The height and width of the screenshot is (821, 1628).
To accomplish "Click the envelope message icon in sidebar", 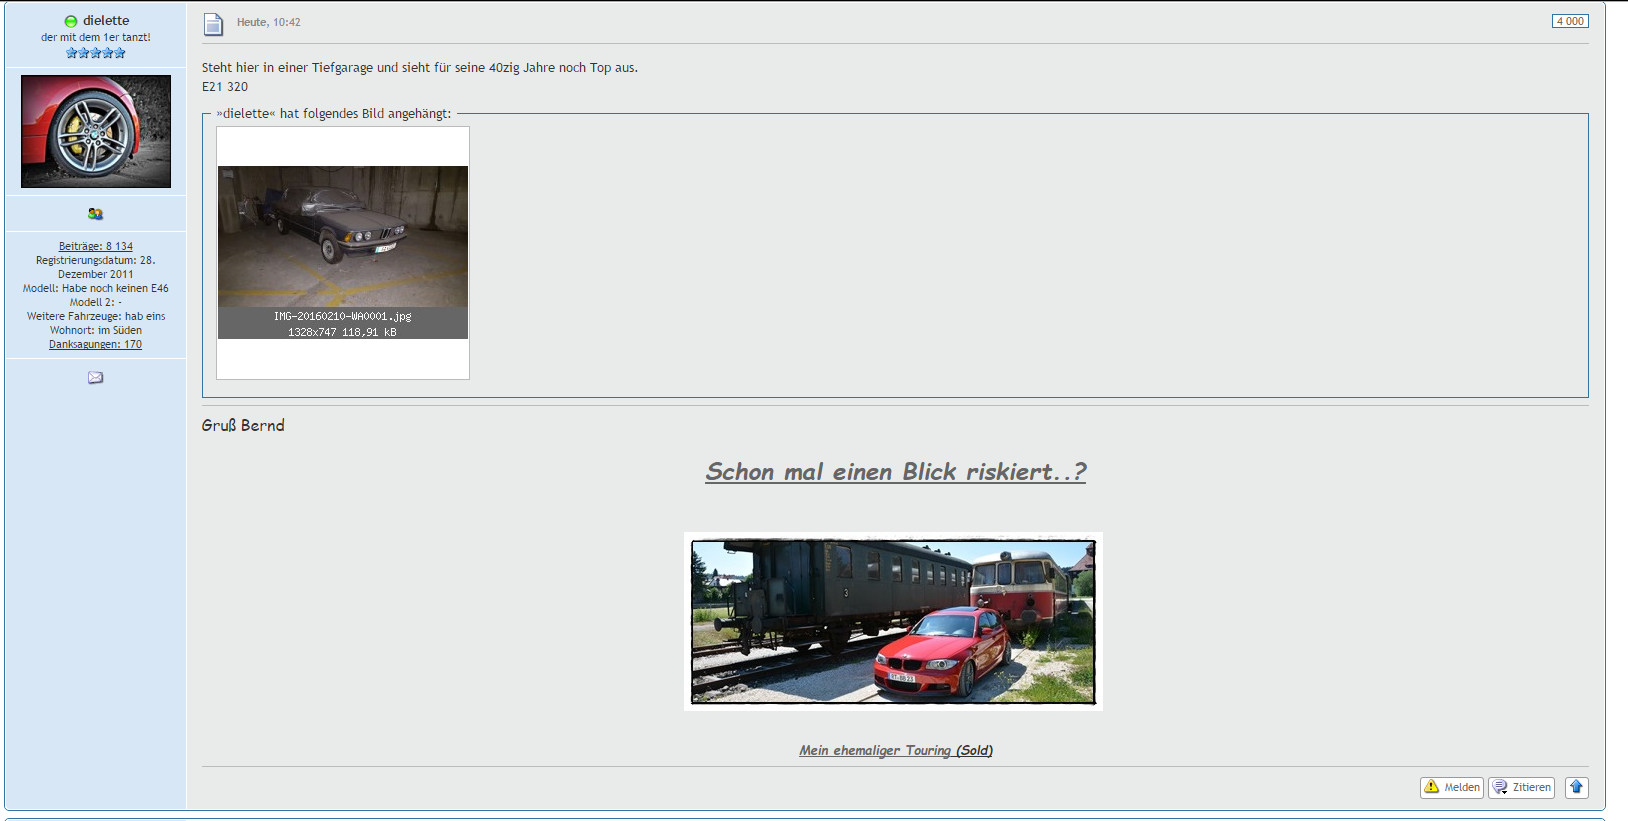I will [x=95, y=377].
